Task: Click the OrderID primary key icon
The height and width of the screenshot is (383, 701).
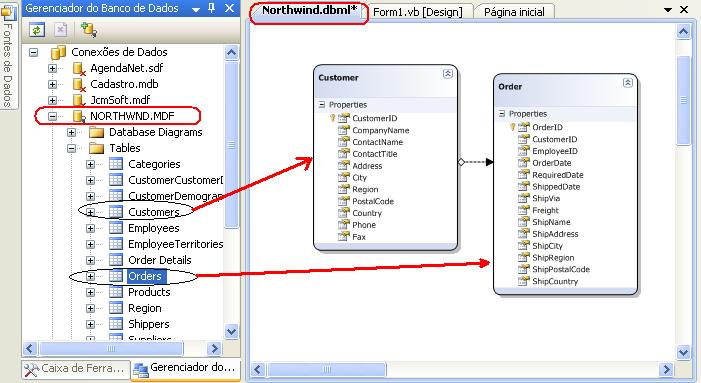Action: [512, 127]
